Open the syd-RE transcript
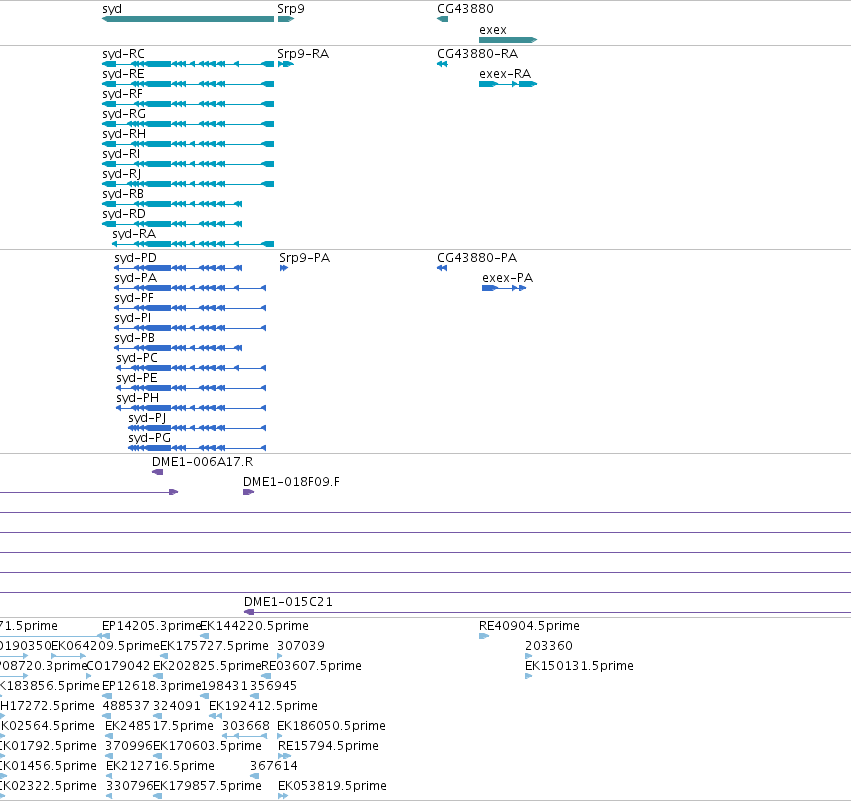 pyautogui.click(x=188, y=84)
